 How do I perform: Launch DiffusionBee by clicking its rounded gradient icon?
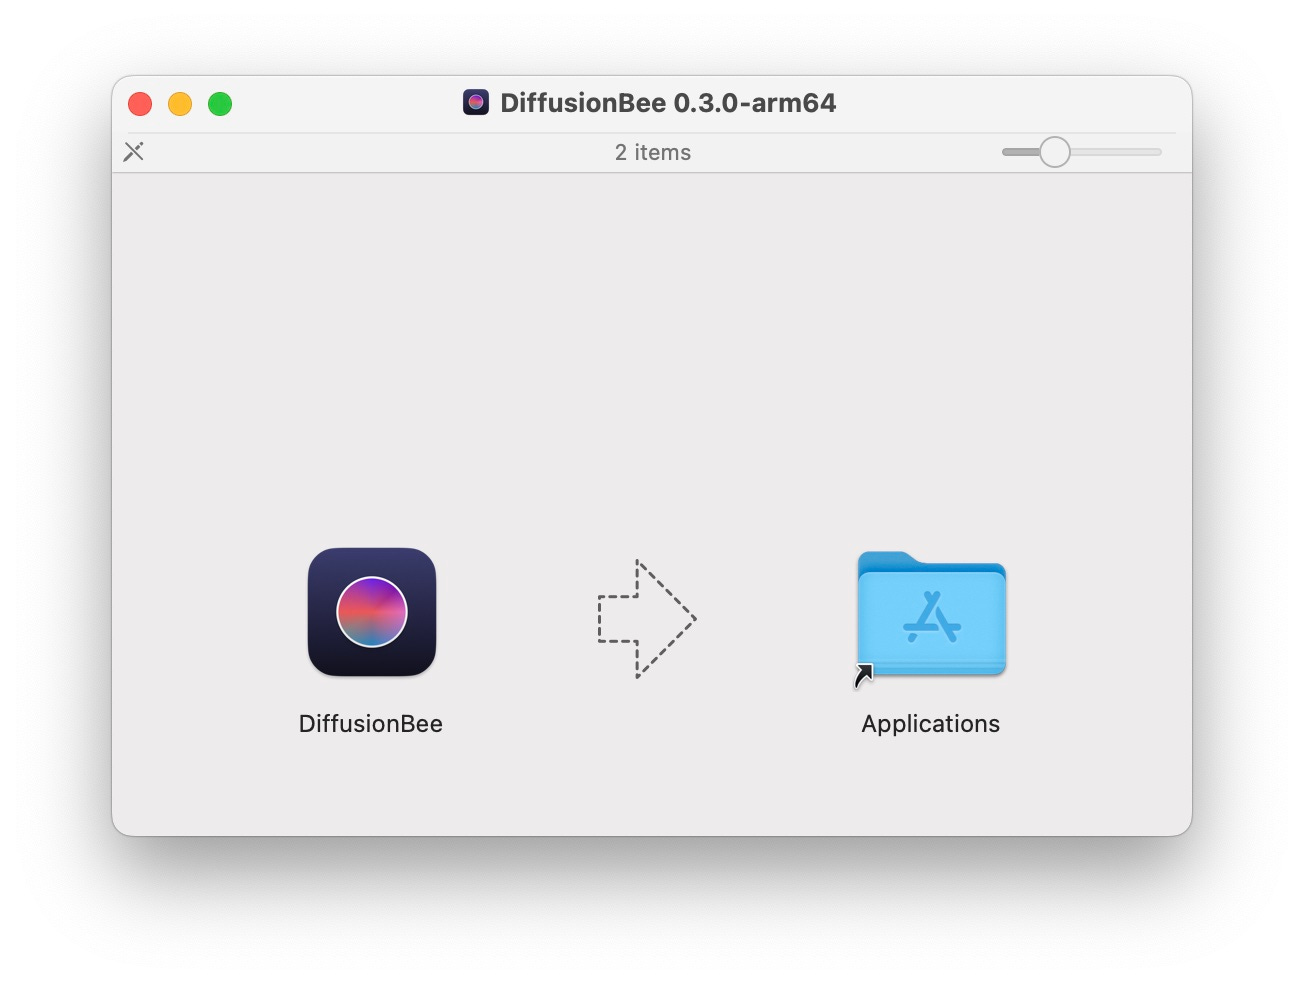tap(371, 613)
